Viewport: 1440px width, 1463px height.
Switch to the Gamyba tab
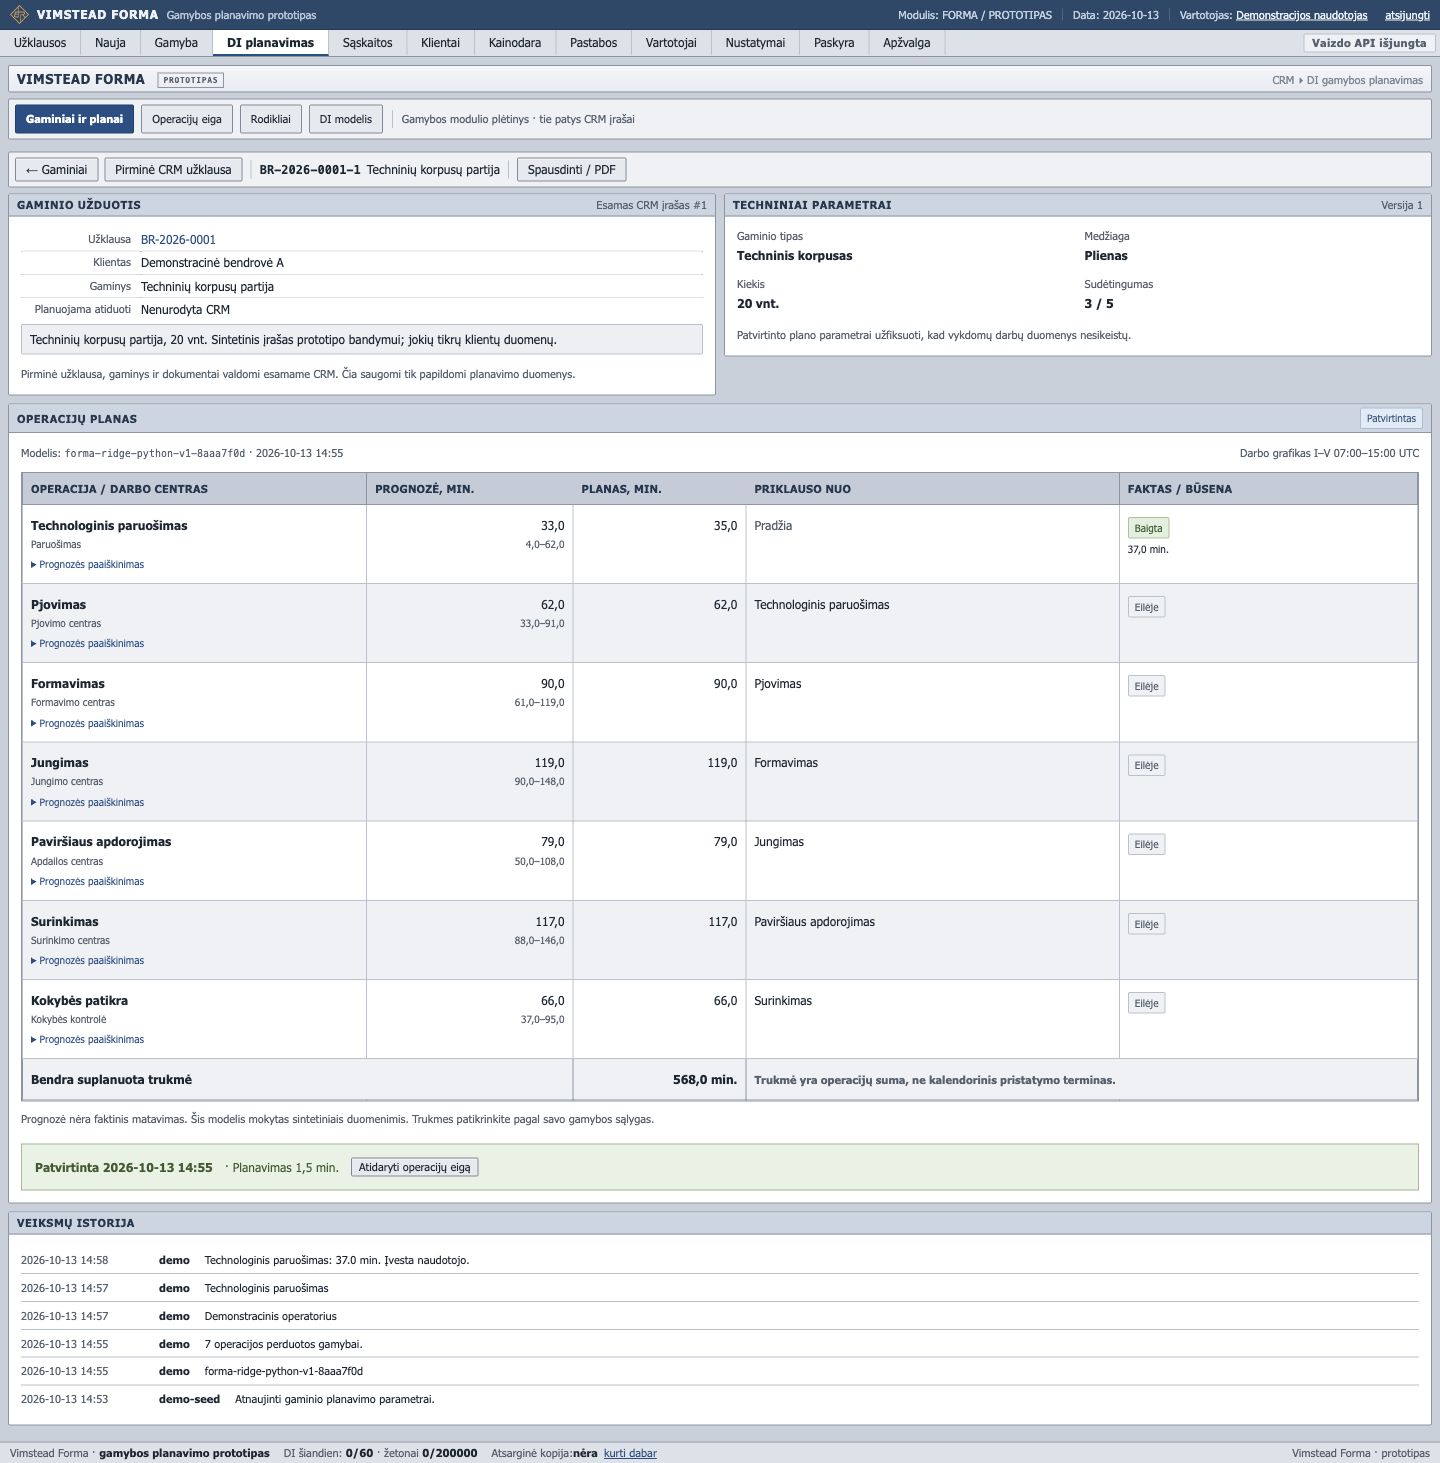(x=176, y=43)
